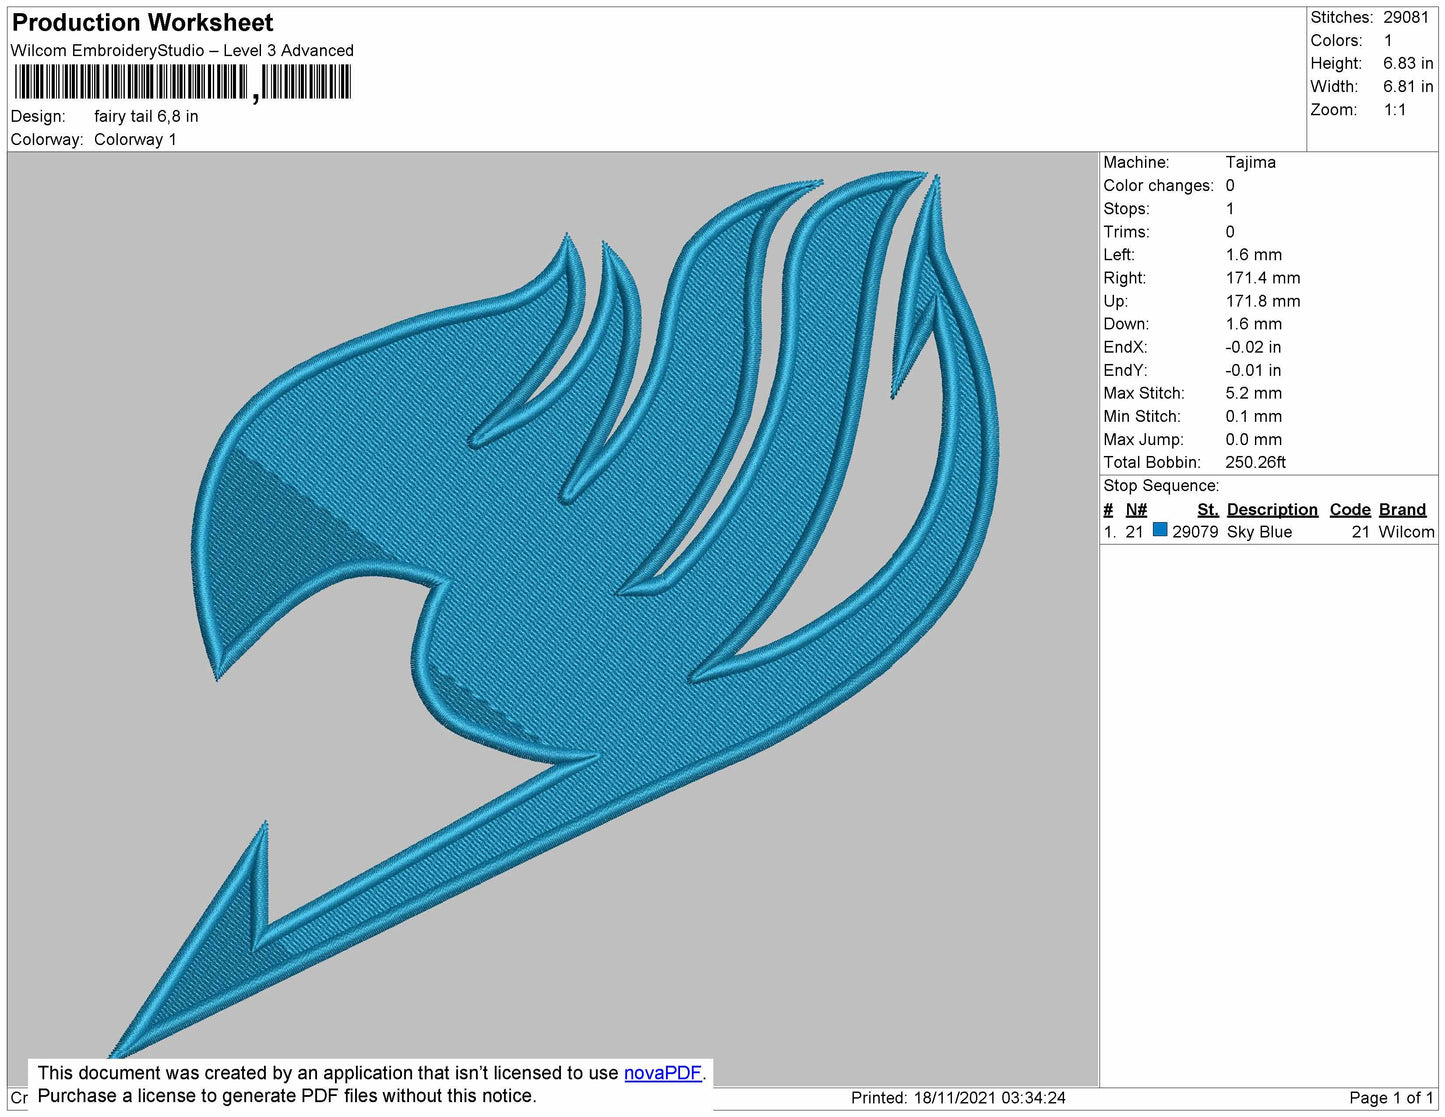The height and width of the screenshot is (1117, 1445).
Task: Click the Sky Blue thread color swatch
Action: click(x=1160, y=530)
